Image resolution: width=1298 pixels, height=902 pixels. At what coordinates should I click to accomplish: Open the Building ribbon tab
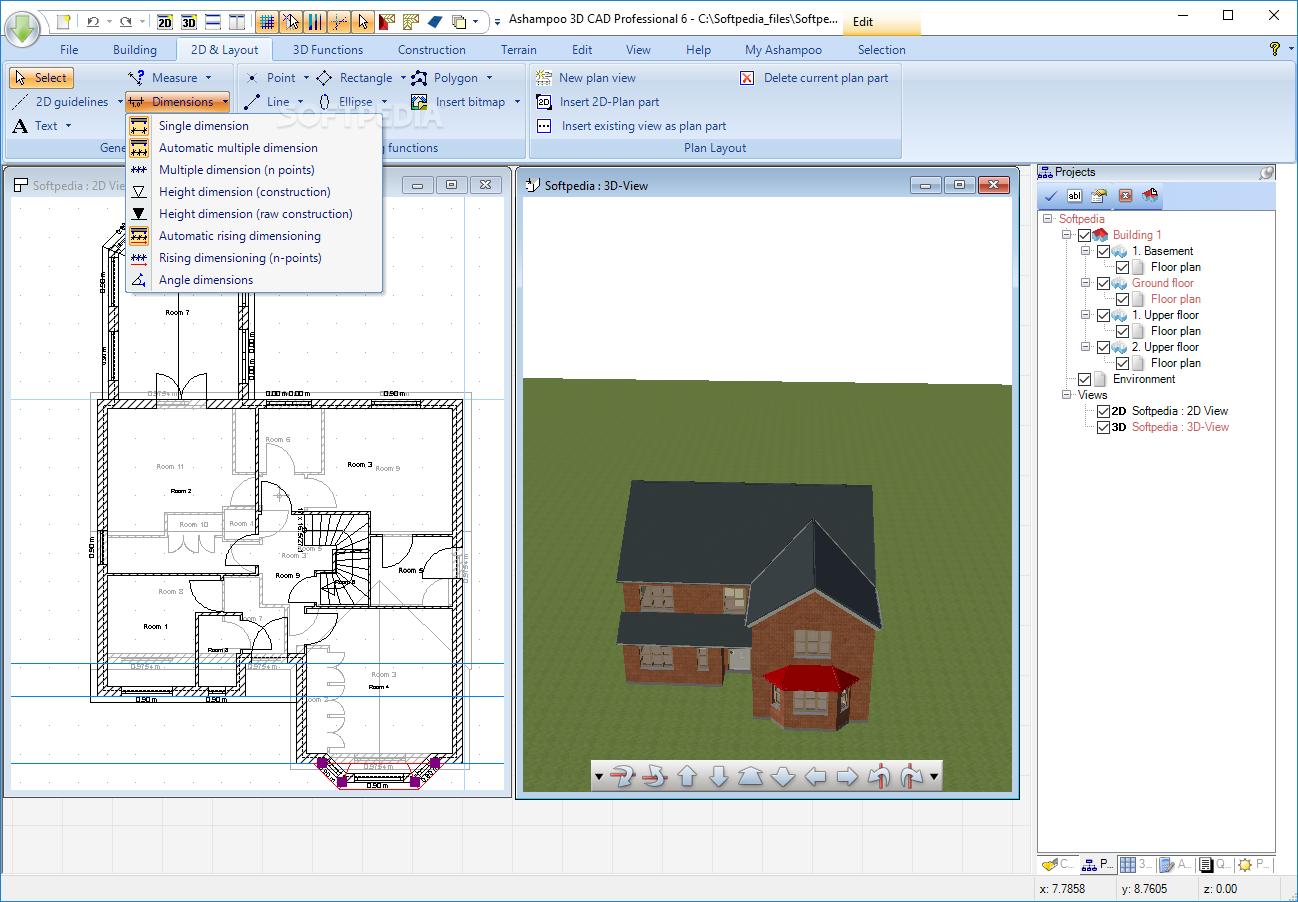[135, 50]
